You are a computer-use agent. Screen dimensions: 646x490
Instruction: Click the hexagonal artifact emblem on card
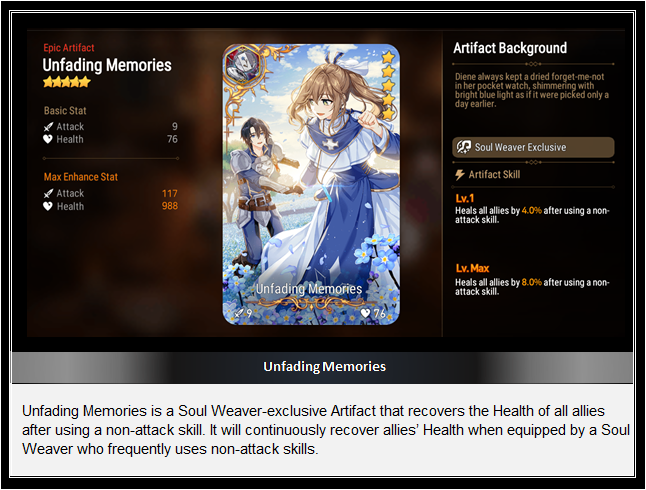click(242, 64)
